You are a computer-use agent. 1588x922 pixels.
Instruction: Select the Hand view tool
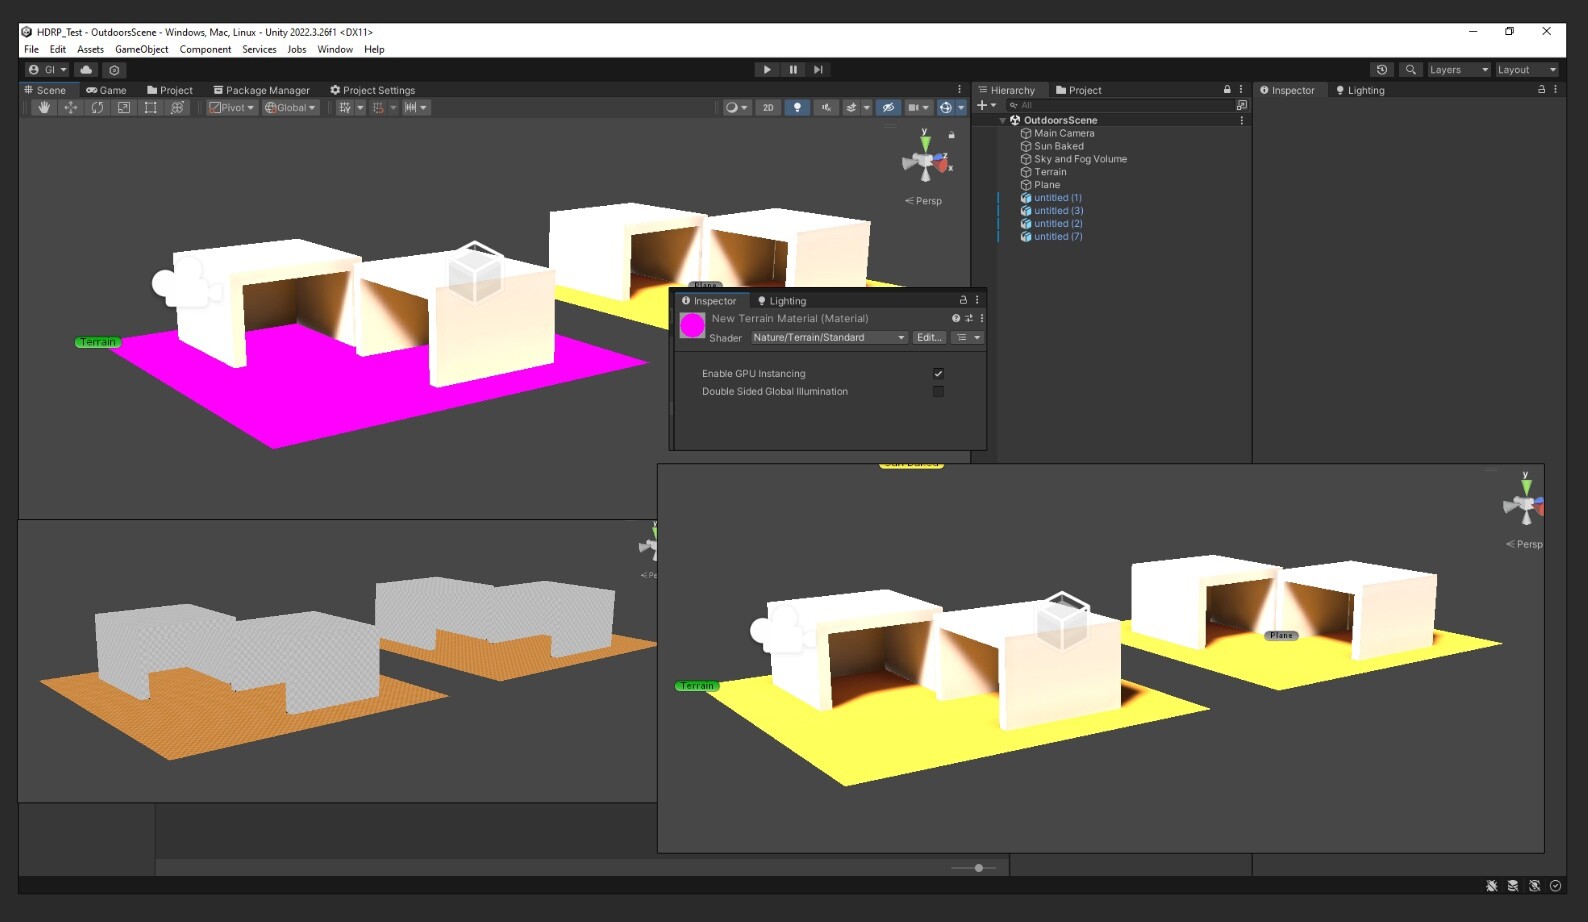[43, 108]
